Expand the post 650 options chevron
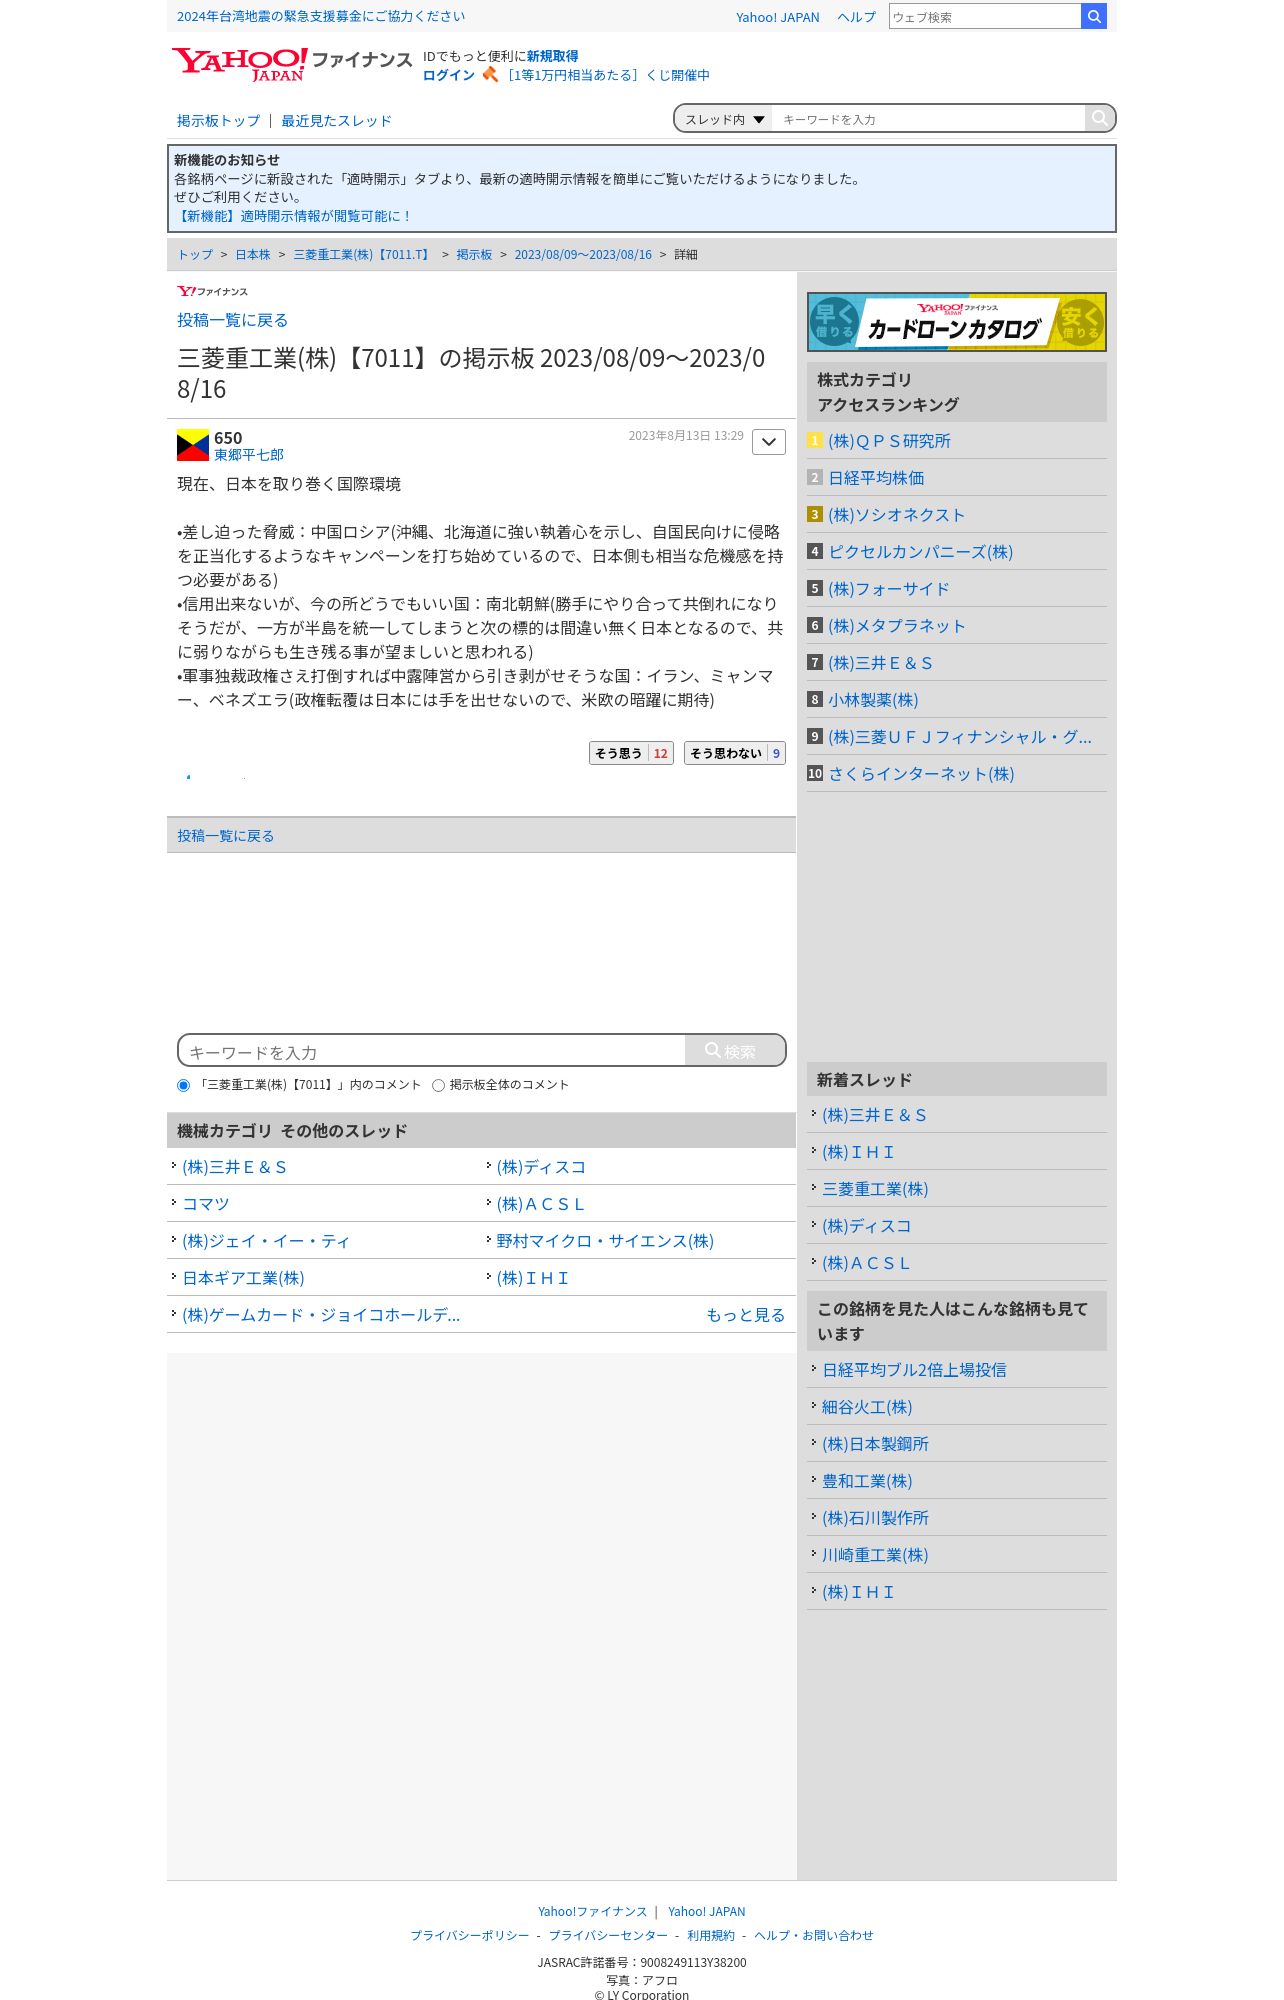 768,442
